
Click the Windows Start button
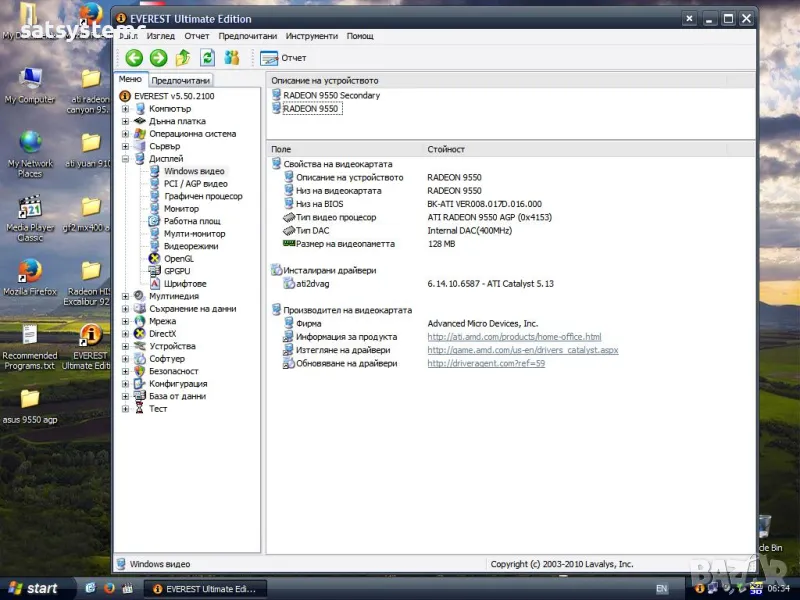[x=32, y=588]
